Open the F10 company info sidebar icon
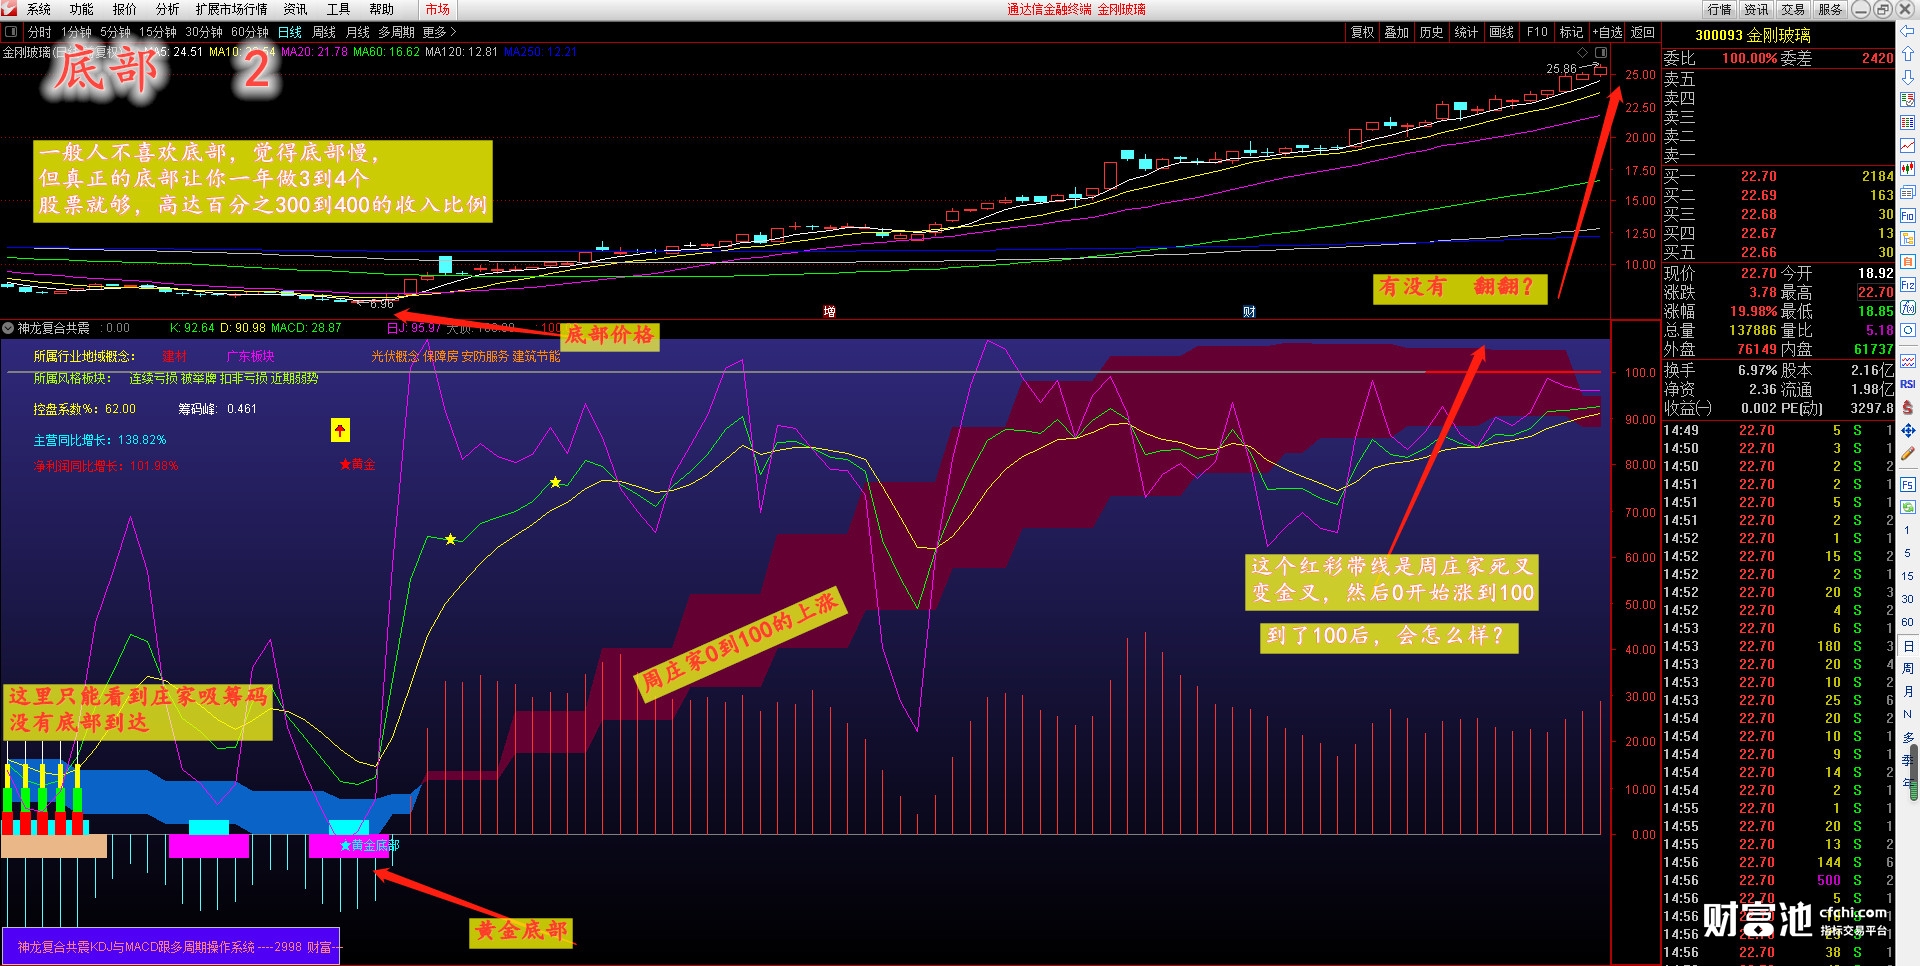Screen dimensions: 1920x966 (x=1907, y=215)
